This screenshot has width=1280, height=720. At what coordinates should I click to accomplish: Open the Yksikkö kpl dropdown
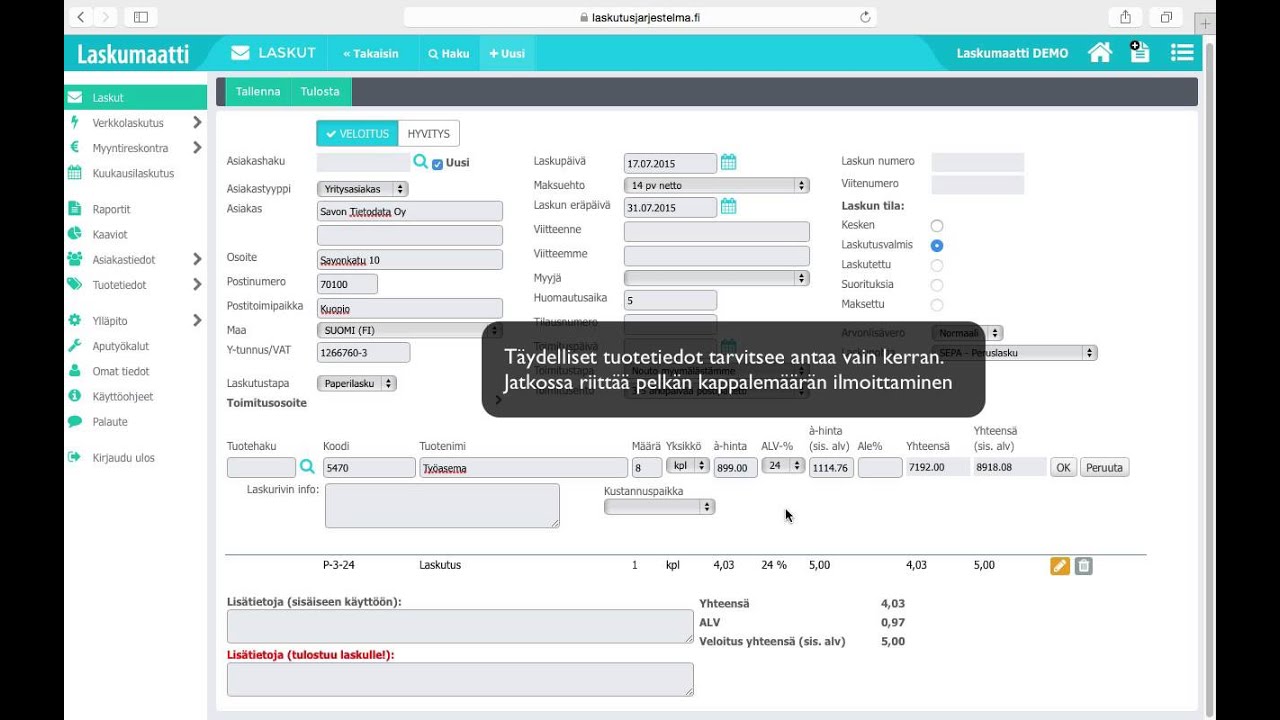pyautogui.click(x=688, y=466)
